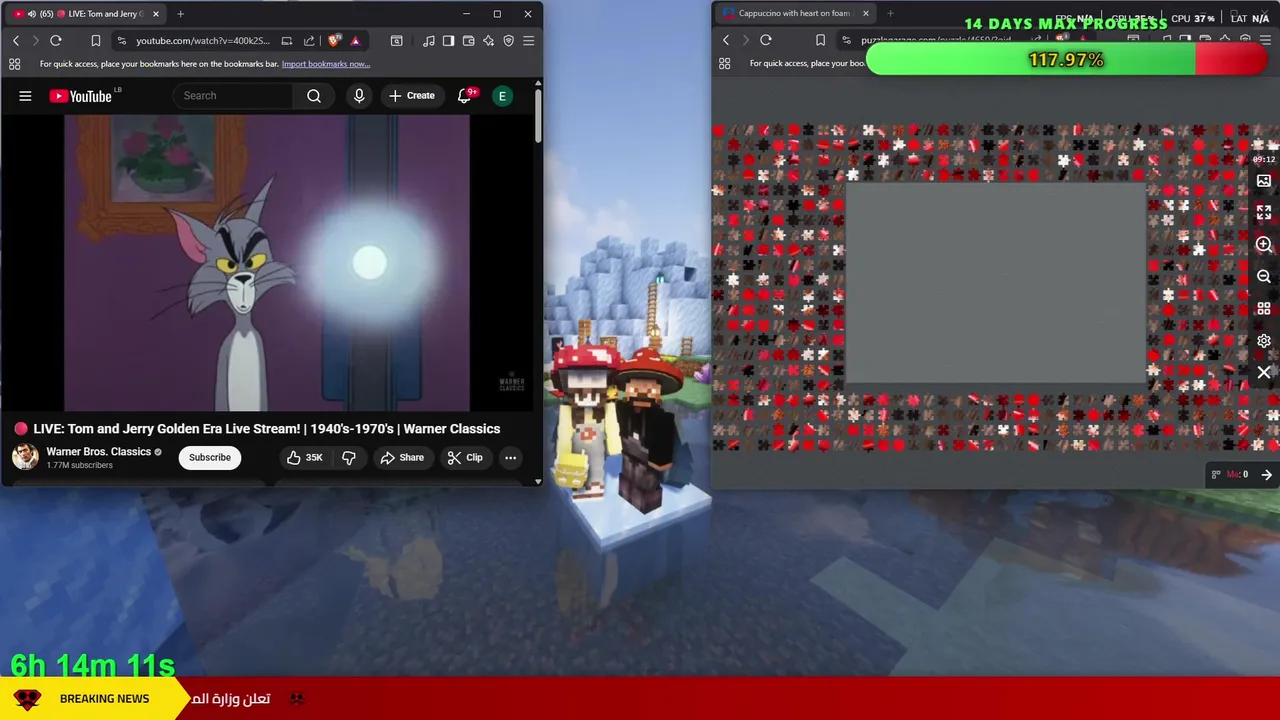Open YouTube notifications bell
This screenshot has height=720, width=1280.
464,96
